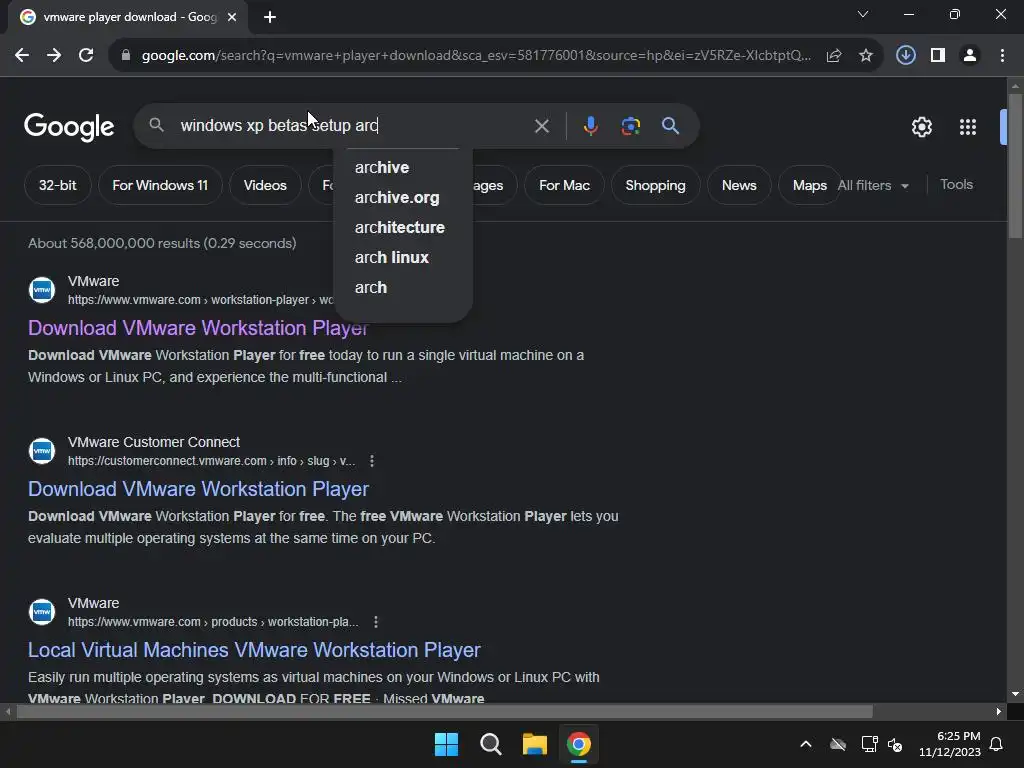Switch to News results
This screenshot has height=768, width=1024.
[739, 185]
